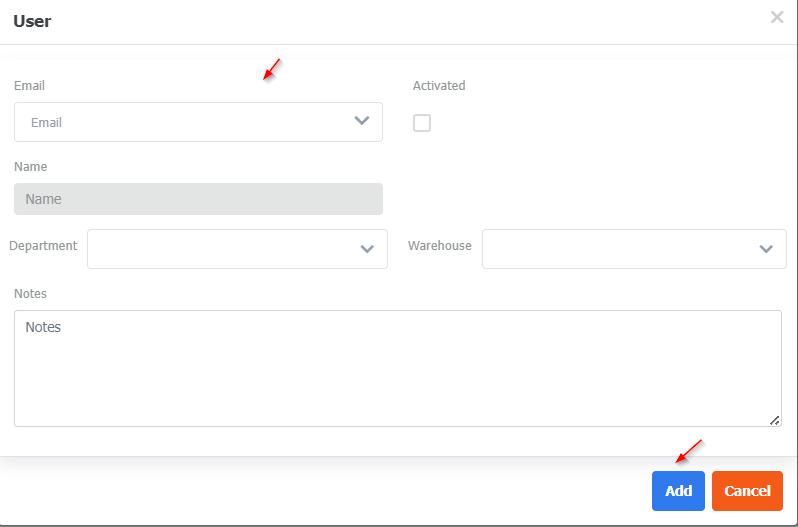
Task: Click into the Notes text area
Action: [x=397, y=368]
